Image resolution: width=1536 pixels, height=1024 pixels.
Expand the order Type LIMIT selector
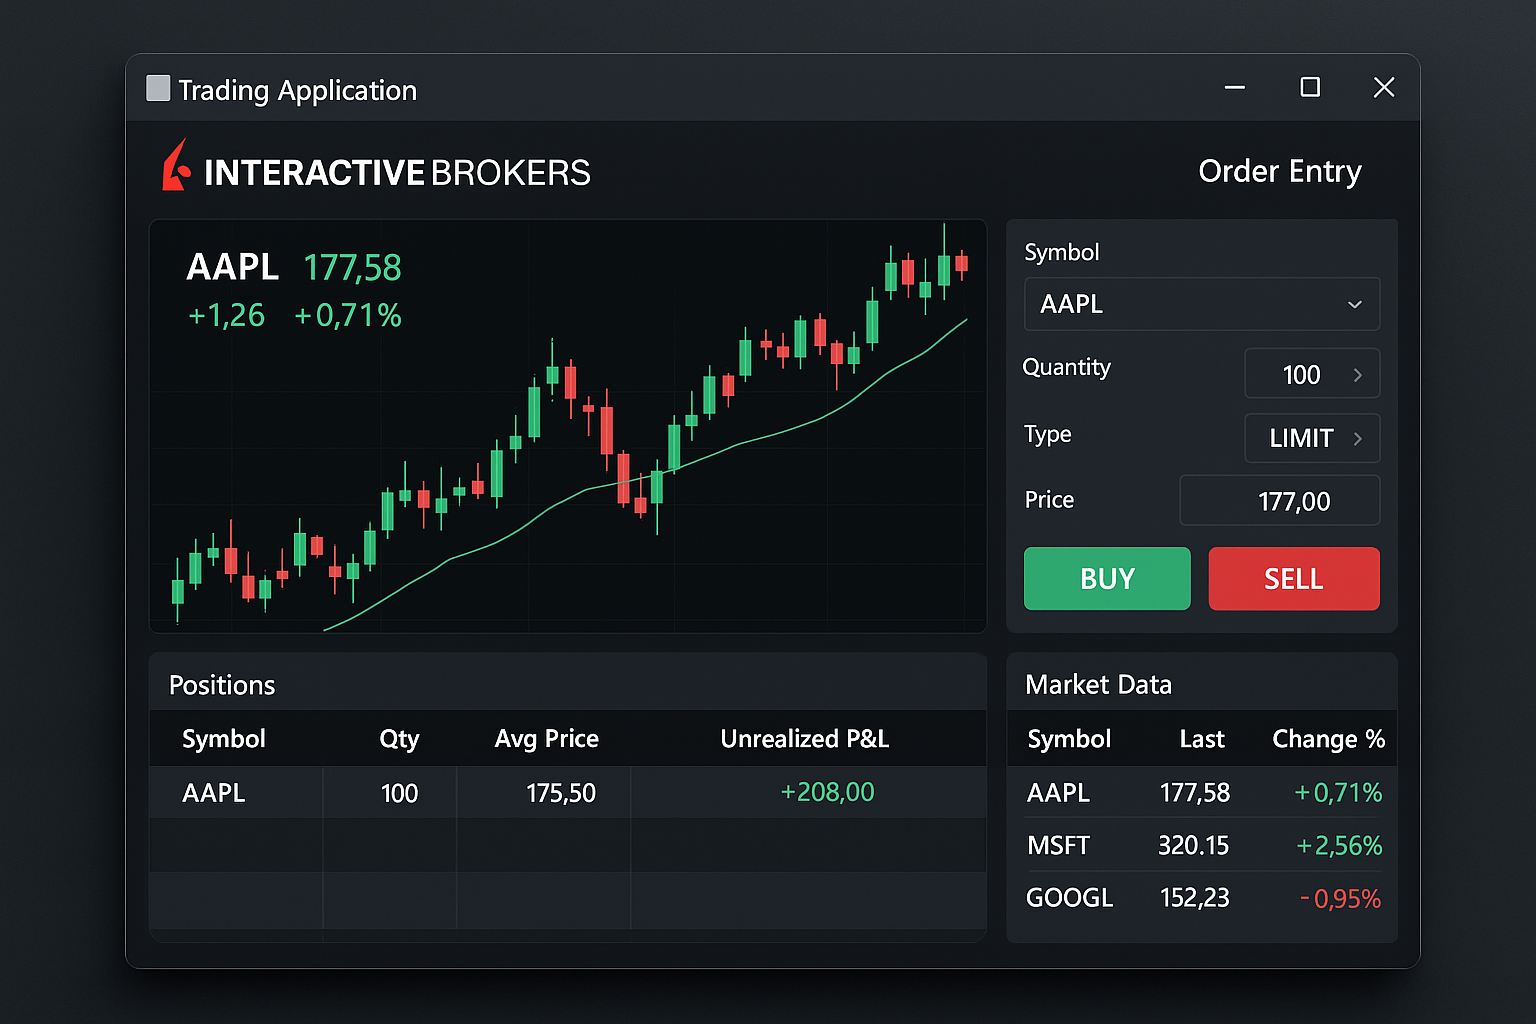pos(1311,438)
